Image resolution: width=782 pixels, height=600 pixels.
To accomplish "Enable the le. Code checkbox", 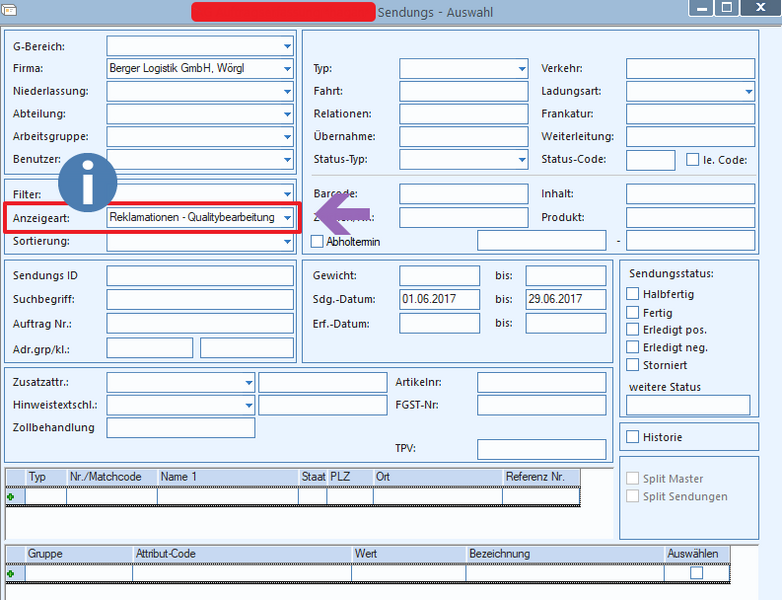I will [x=692, y=160].
